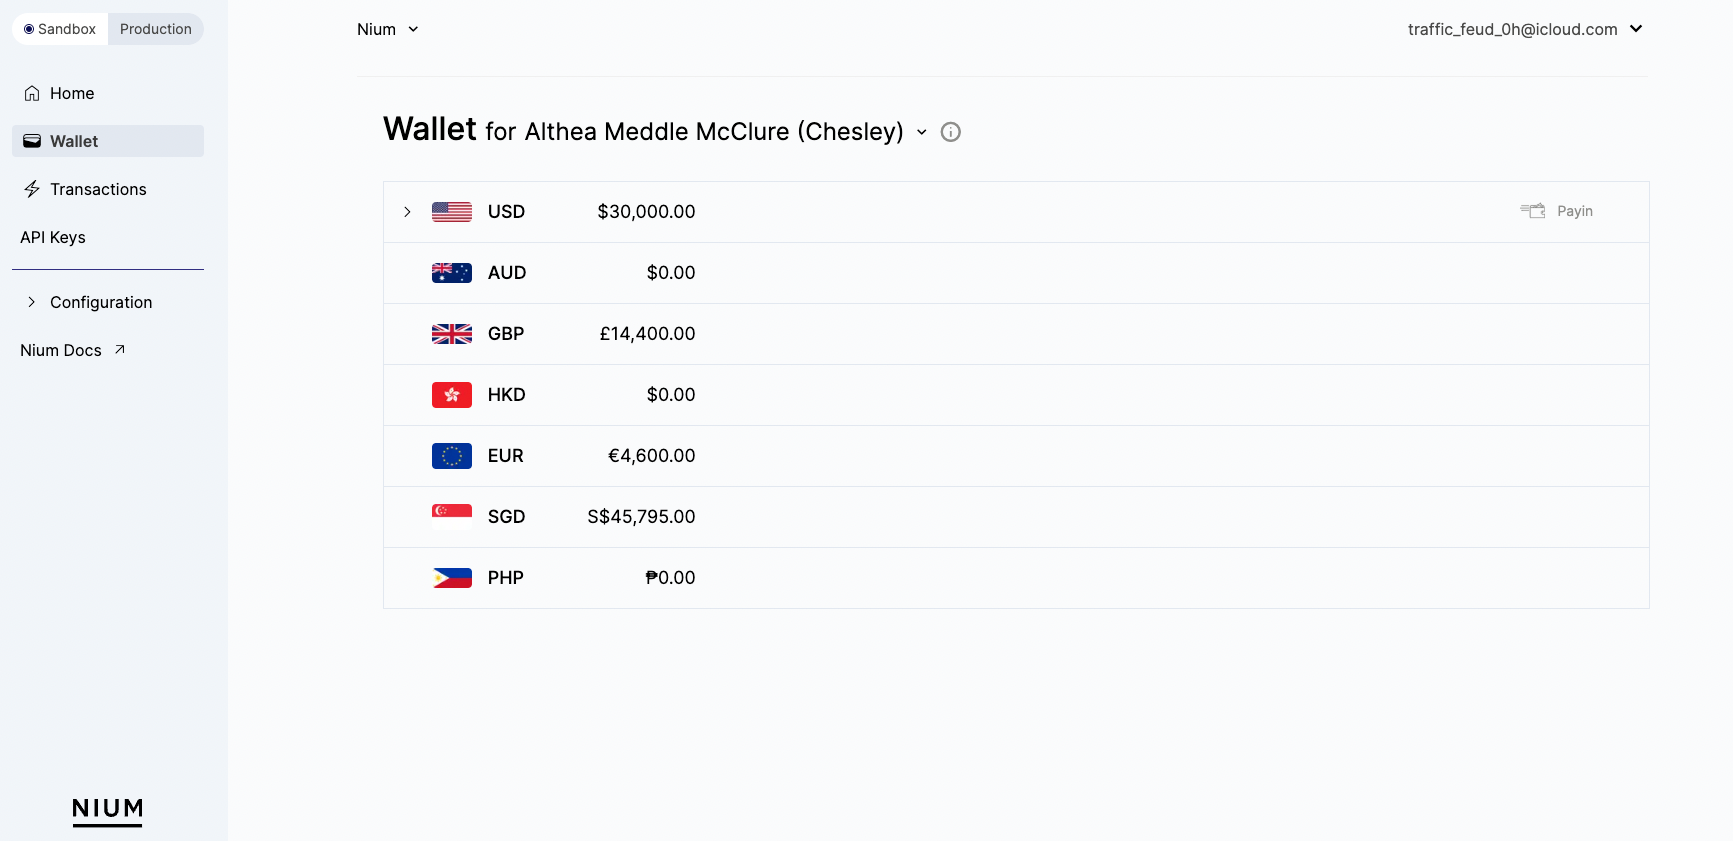Select the Sandbox environment option
1733x841 pixels.
click(60, 29)
